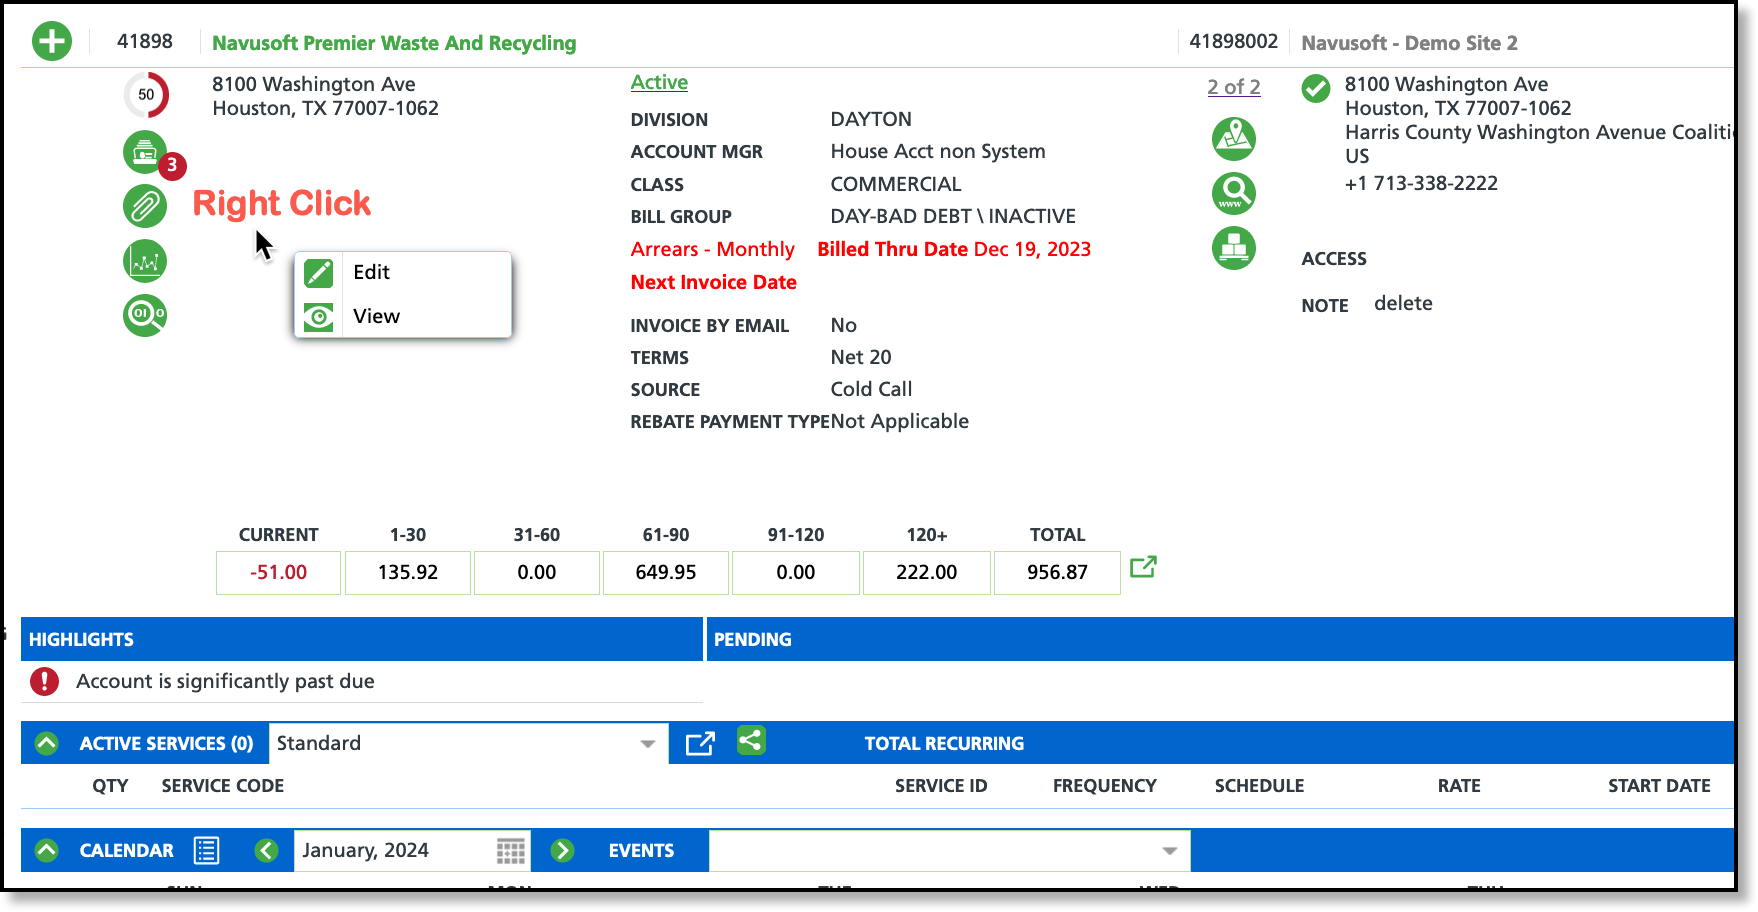Viewport: 1758px width, 912px height.
Task: Click the TOTAL balance 956.87 box
Action: click(x=1057, y=573)
